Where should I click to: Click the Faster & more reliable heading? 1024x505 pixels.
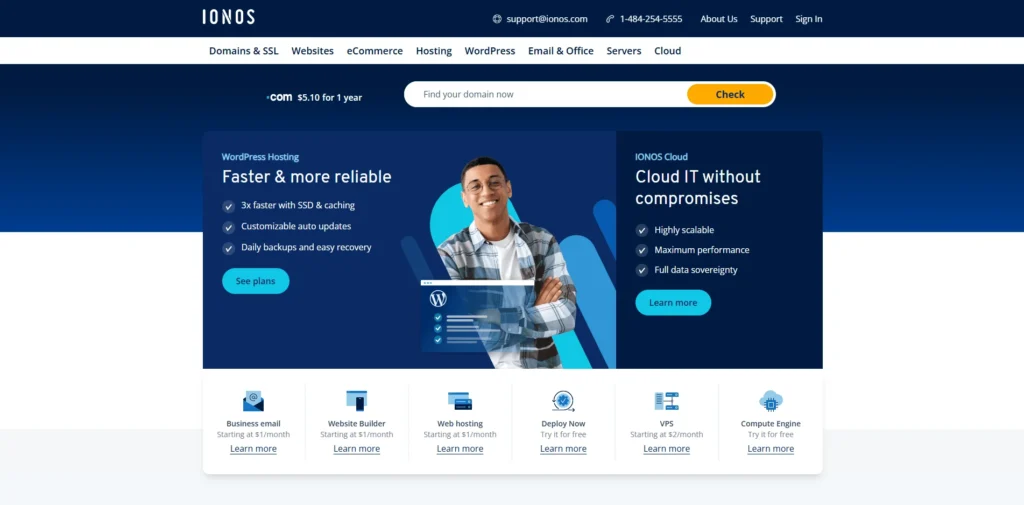(x=306, y=177)
